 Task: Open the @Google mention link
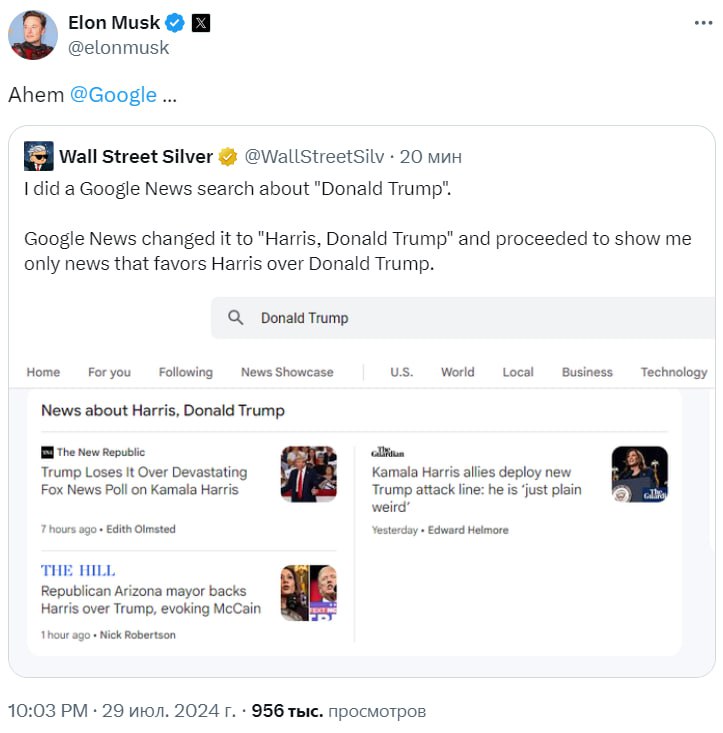[113, 95]
